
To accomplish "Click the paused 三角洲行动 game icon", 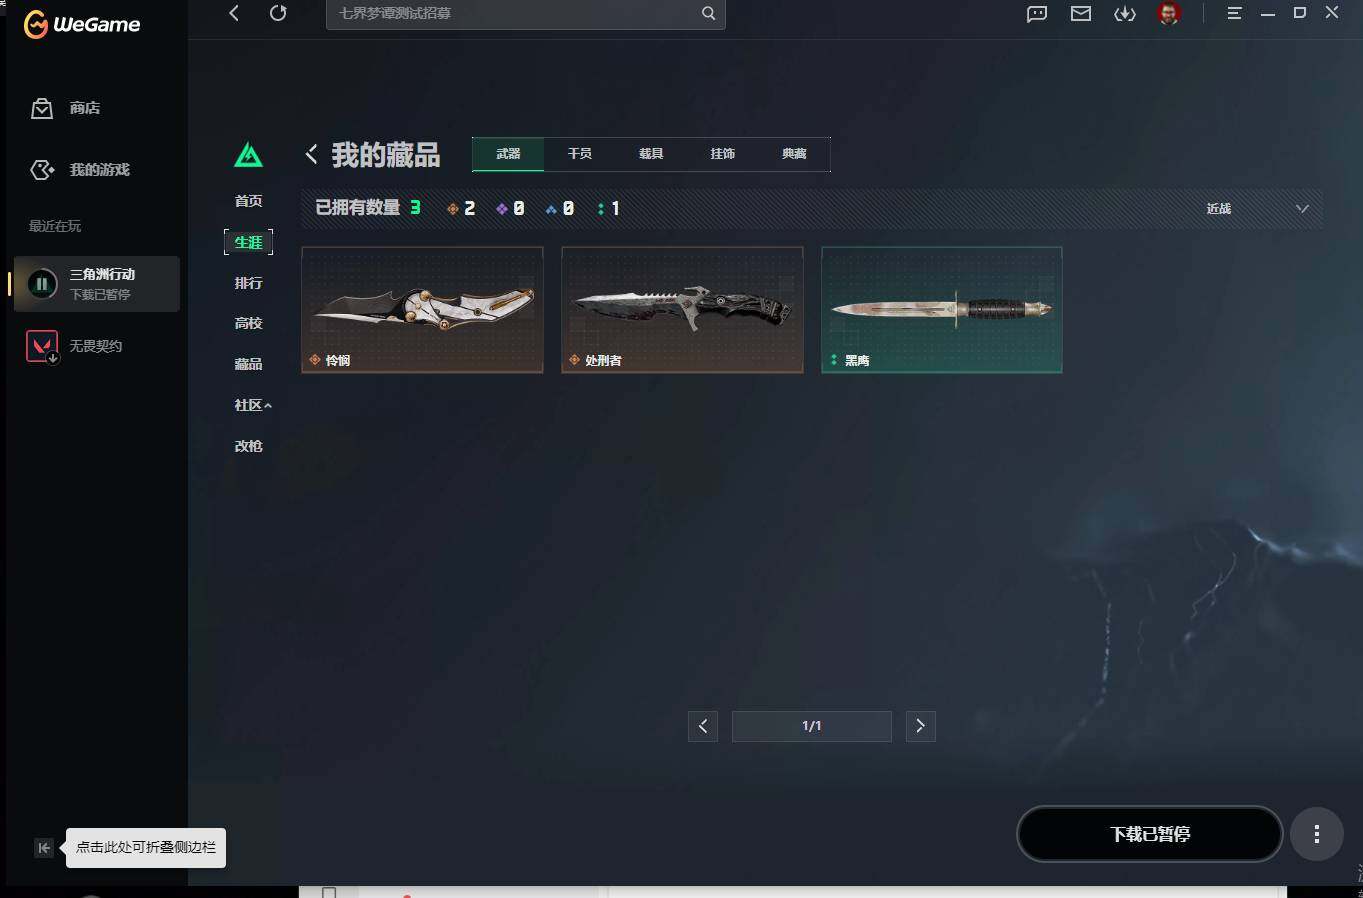I will click(42, 284).
